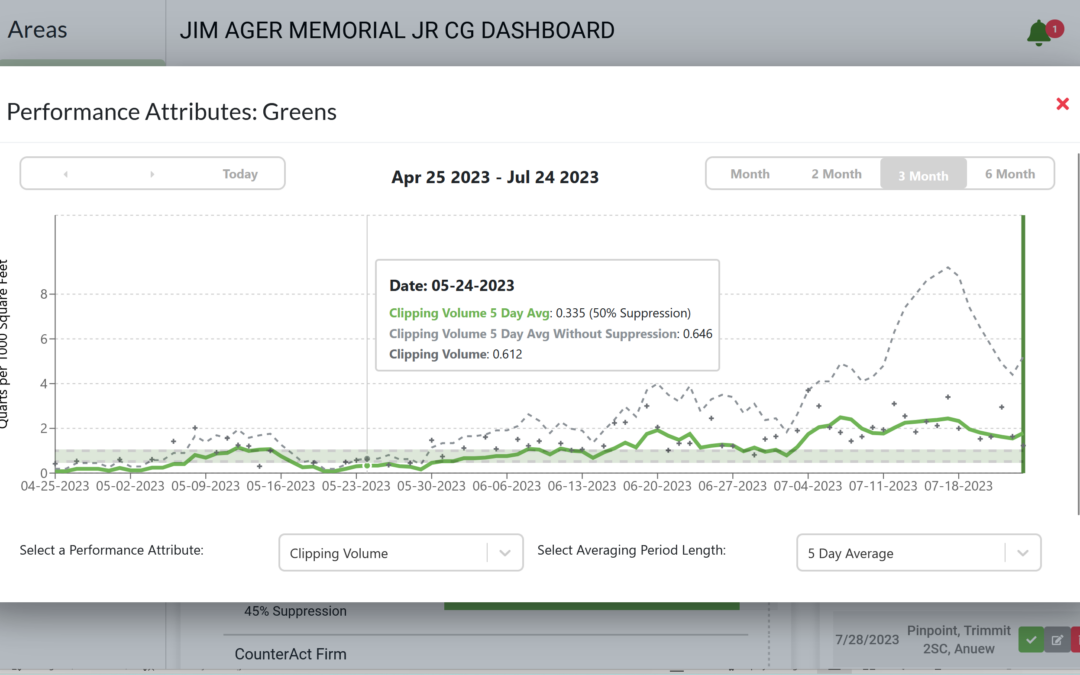Switch chart range to Month

pyautogui.click(x=750, y=174)
